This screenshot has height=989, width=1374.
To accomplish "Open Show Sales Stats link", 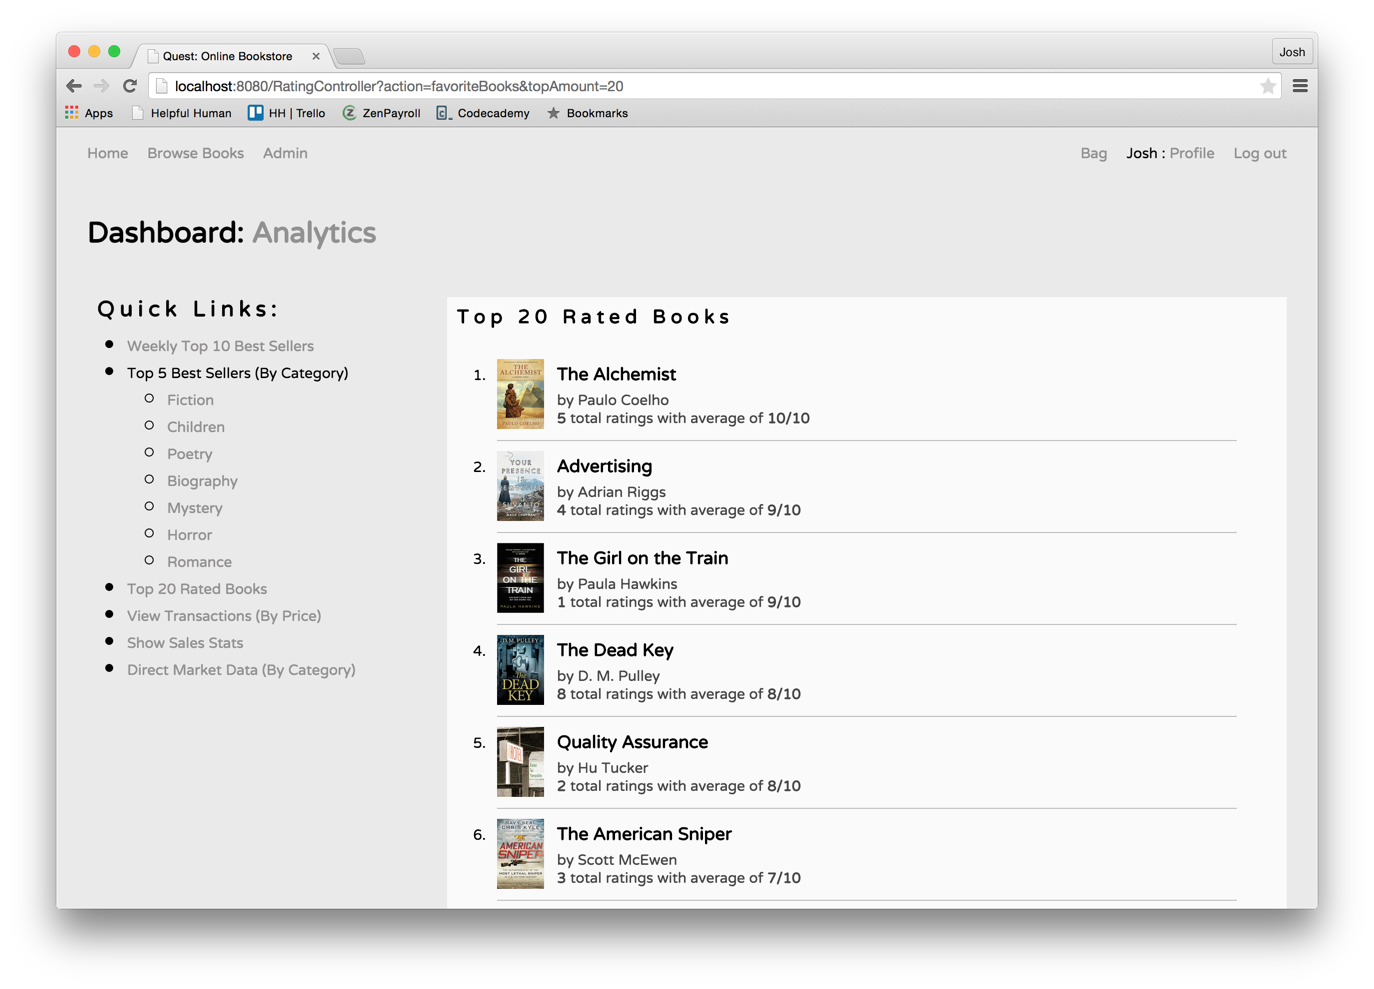I will point(185,643).
